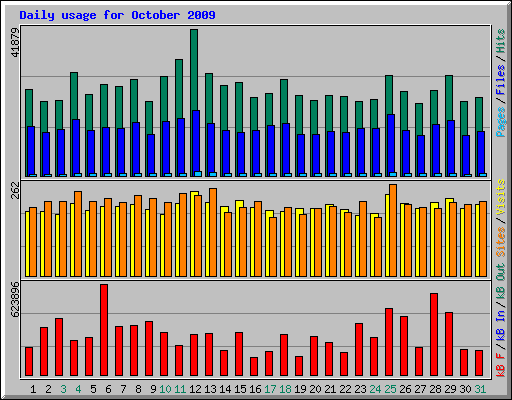
Task: Click the "Pages" legend label
Action: (501, 122)
